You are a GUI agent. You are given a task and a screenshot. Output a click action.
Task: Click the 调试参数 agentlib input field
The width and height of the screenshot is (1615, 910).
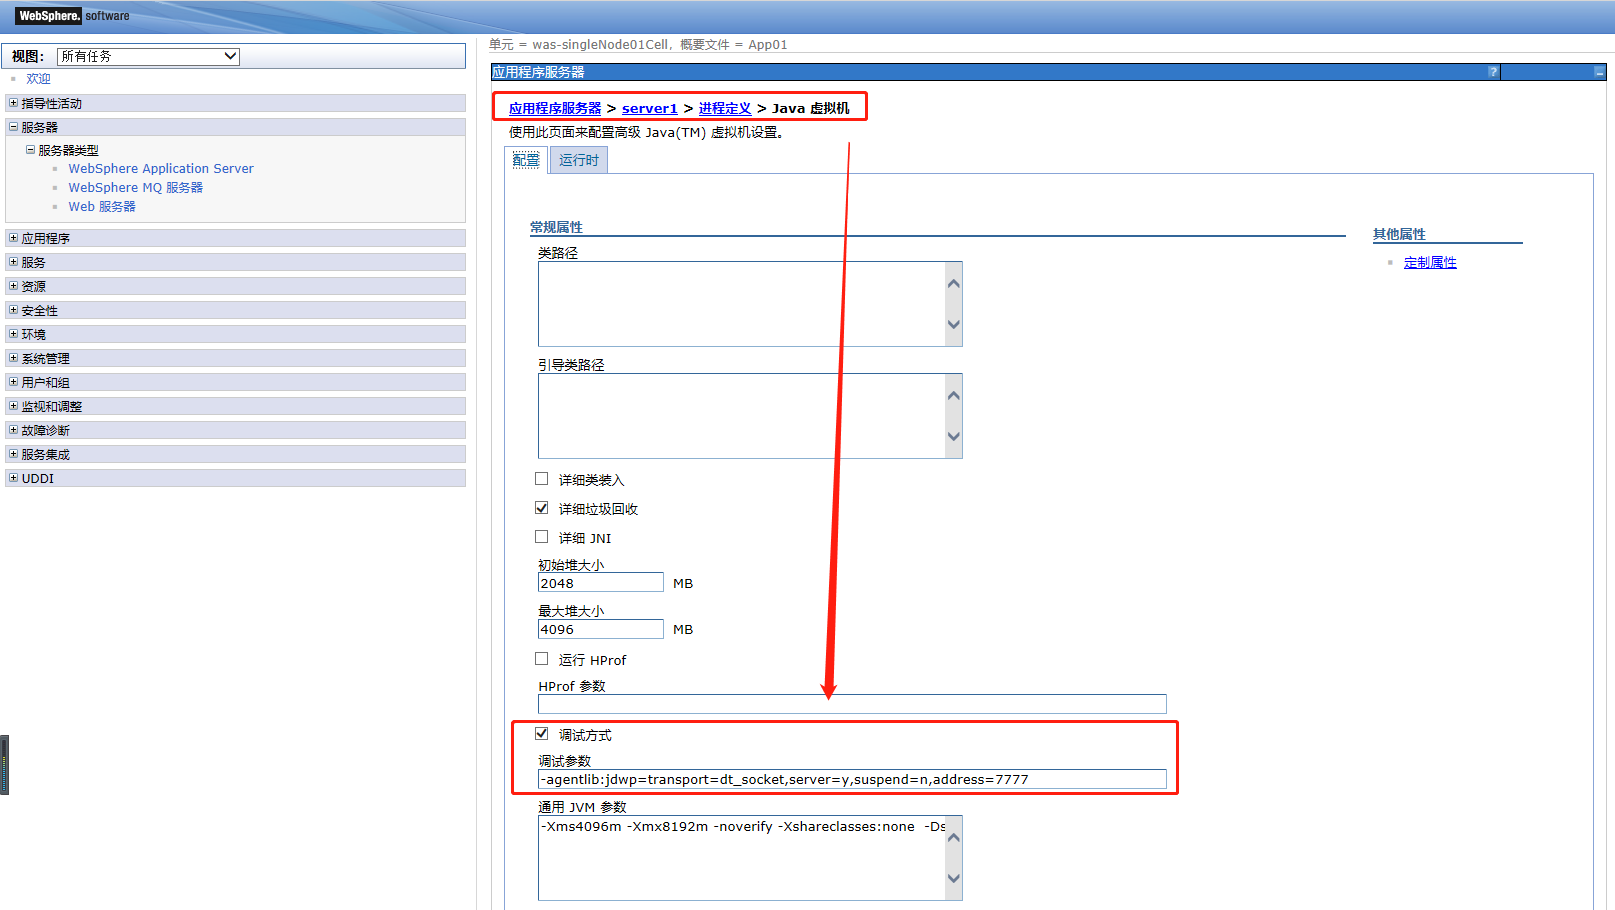point(852,779)
